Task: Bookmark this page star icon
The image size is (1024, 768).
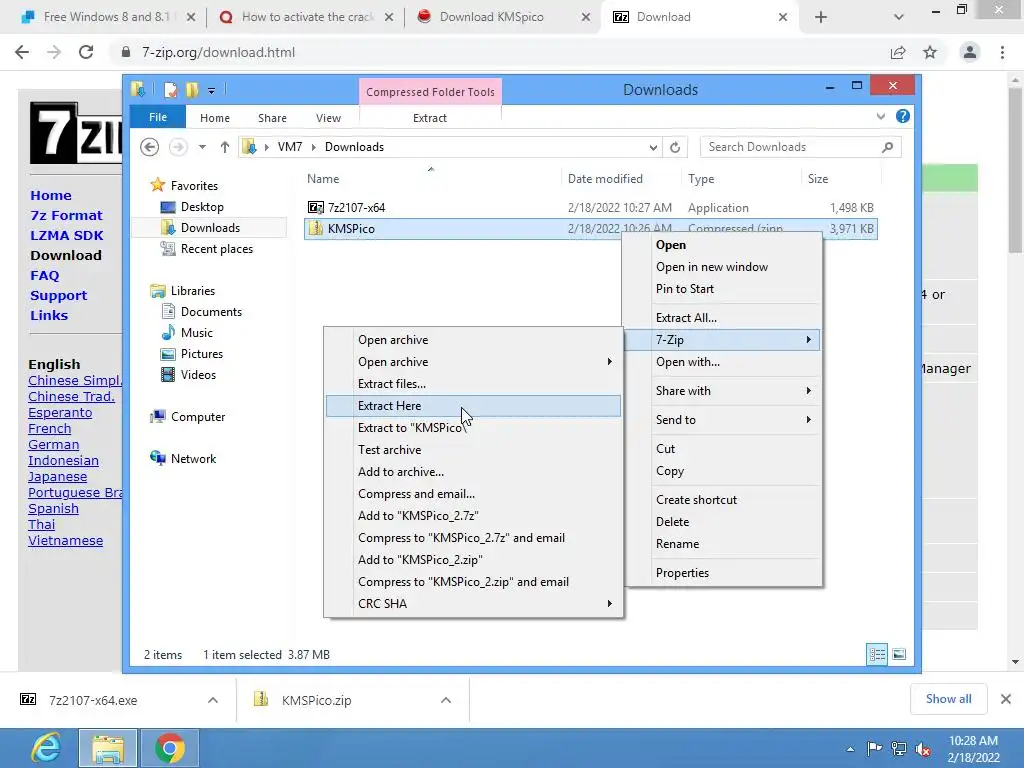Action: coord(930,52)
